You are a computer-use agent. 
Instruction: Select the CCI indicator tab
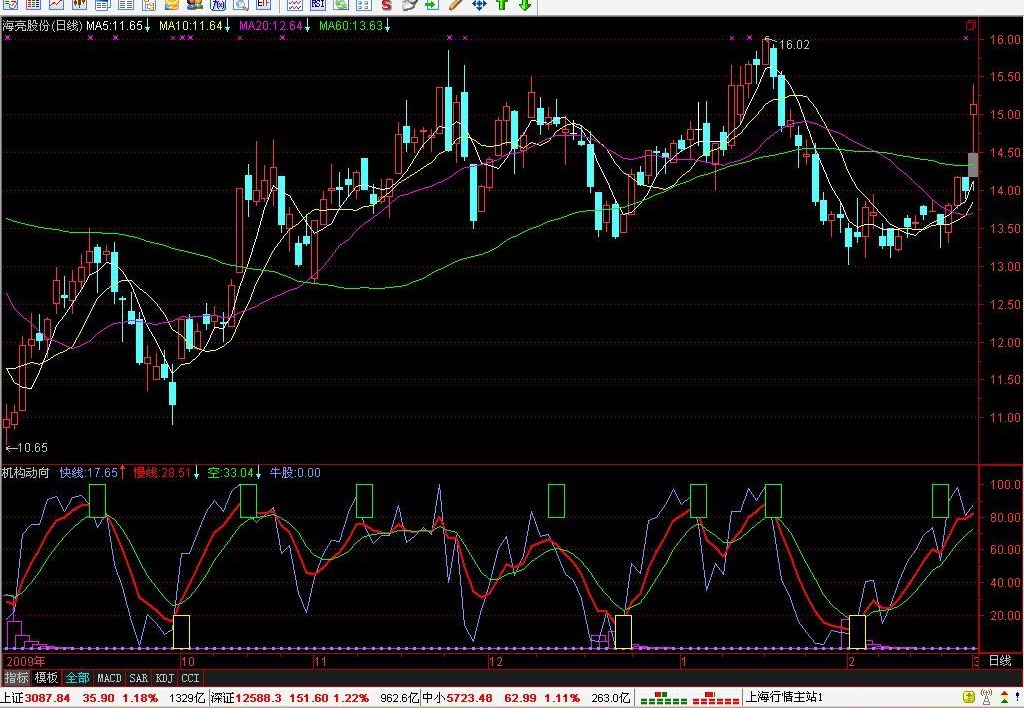[190, 678]
